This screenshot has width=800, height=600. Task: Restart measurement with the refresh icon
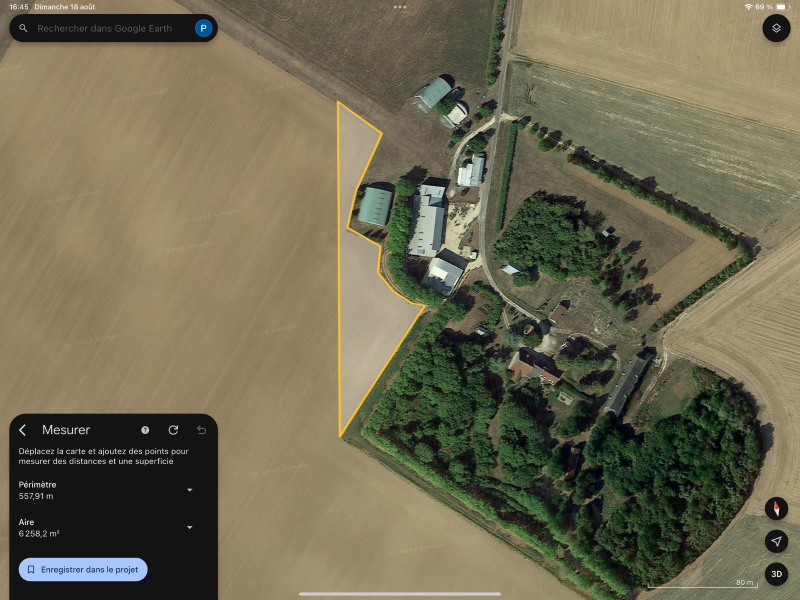(x=173, y=430)
